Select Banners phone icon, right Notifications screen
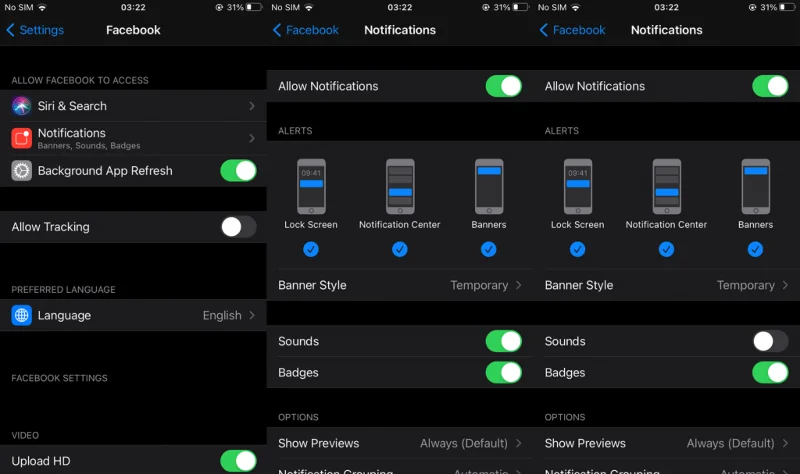Image resolution: width=800 pixels, height=474 pixels. pos(755,186)
